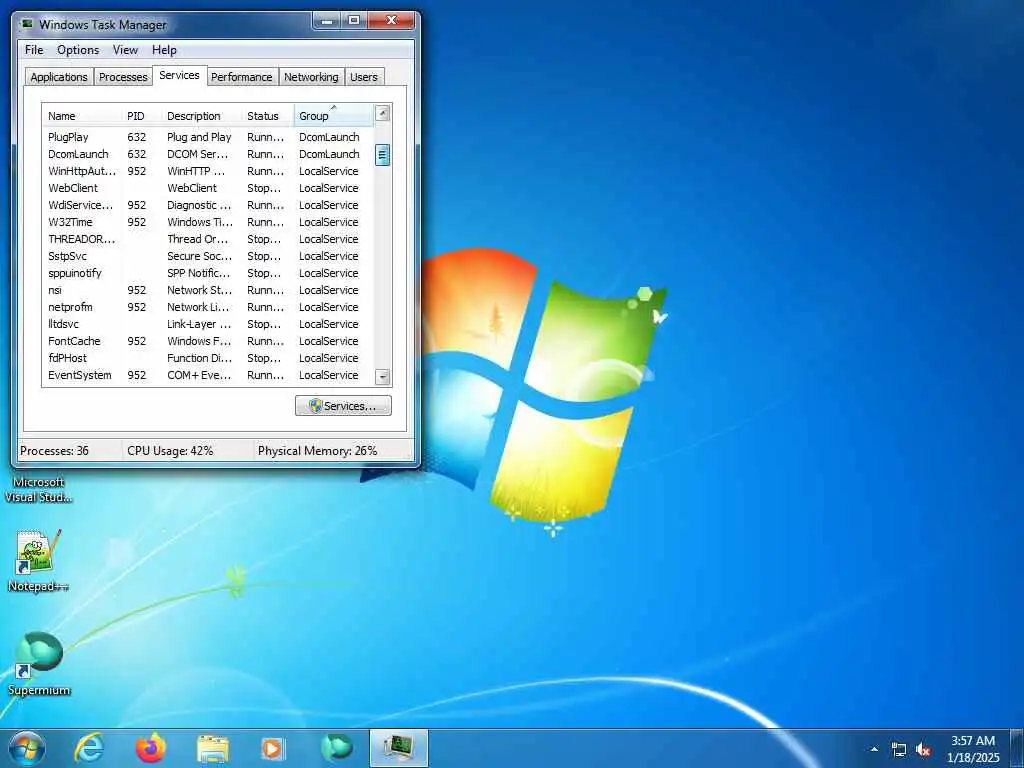Show hidden system tray icons
The width and height of the screenshot is (1024, 768).
coord(874,749)
